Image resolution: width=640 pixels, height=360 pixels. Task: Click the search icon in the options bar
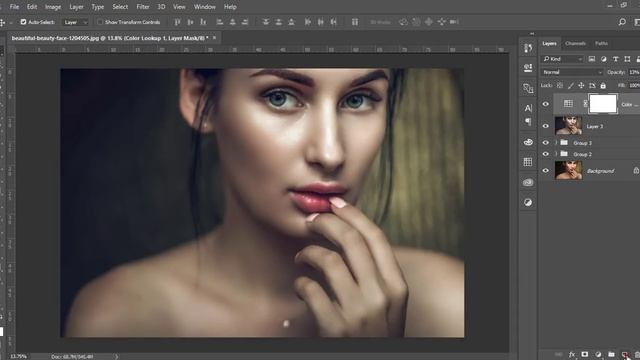(622, 22)
